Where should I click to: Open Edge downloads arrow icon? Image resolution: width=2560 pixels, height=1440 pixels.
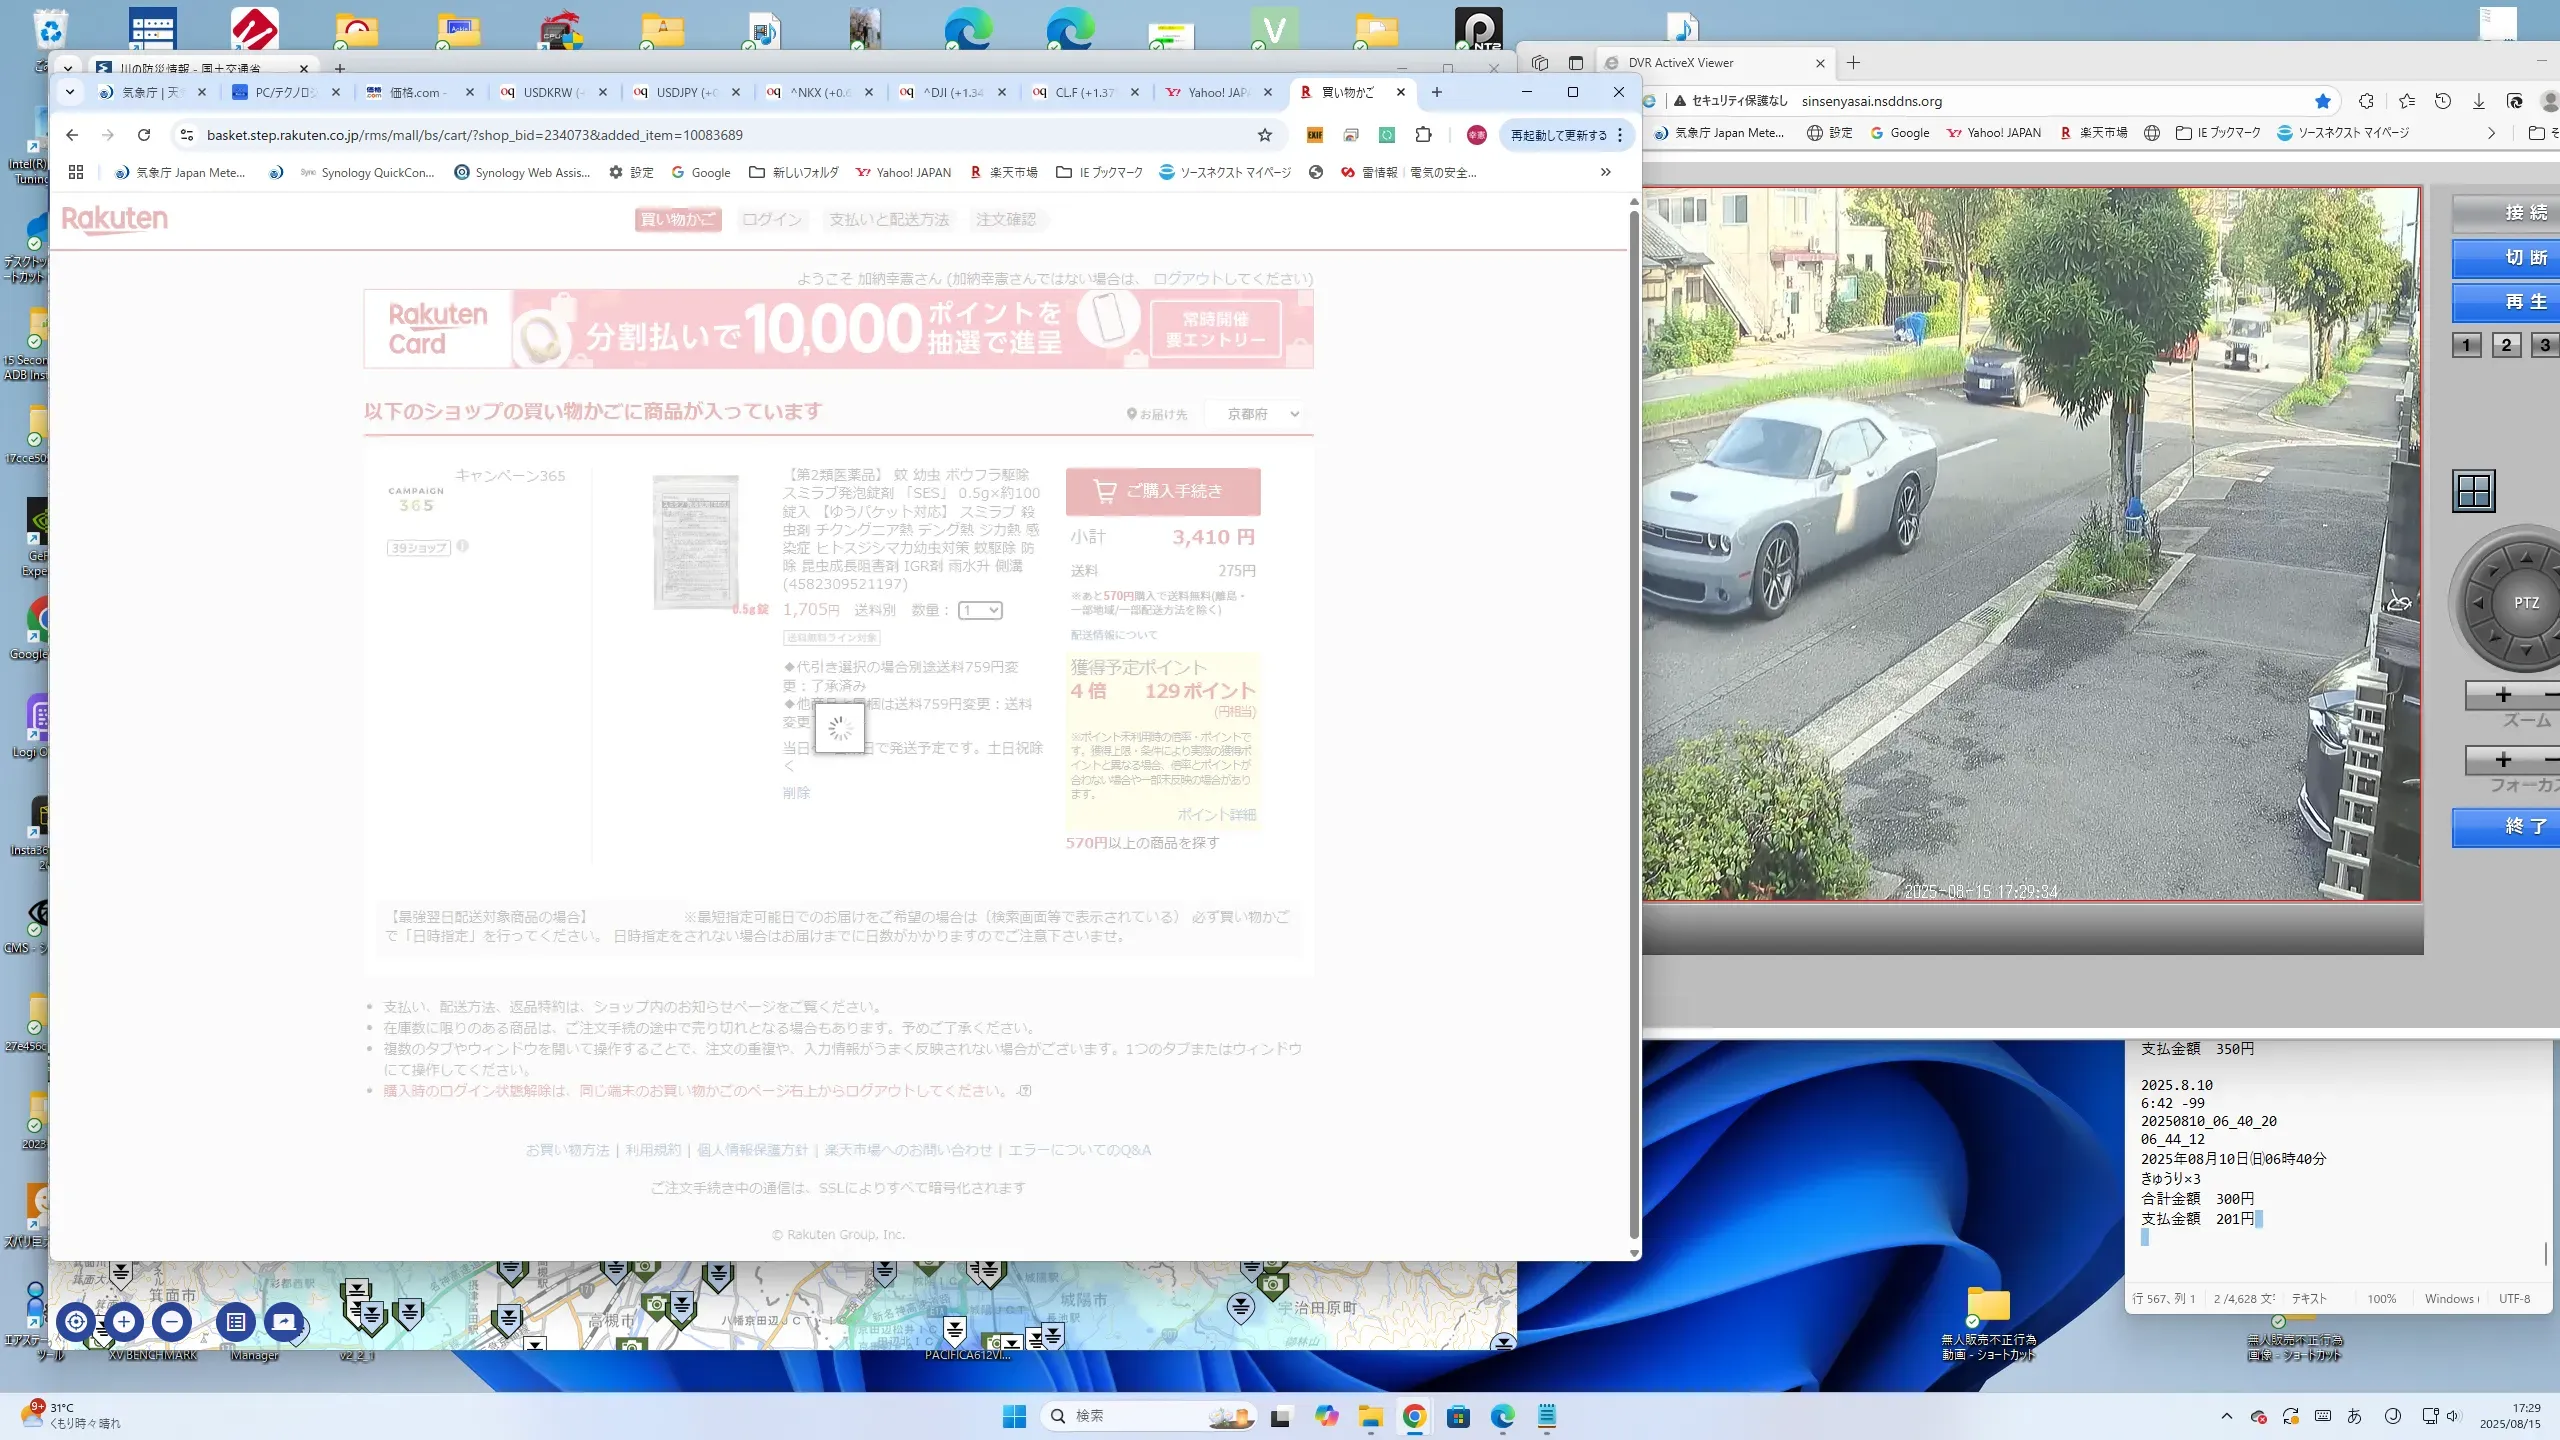pos(2478,101)
